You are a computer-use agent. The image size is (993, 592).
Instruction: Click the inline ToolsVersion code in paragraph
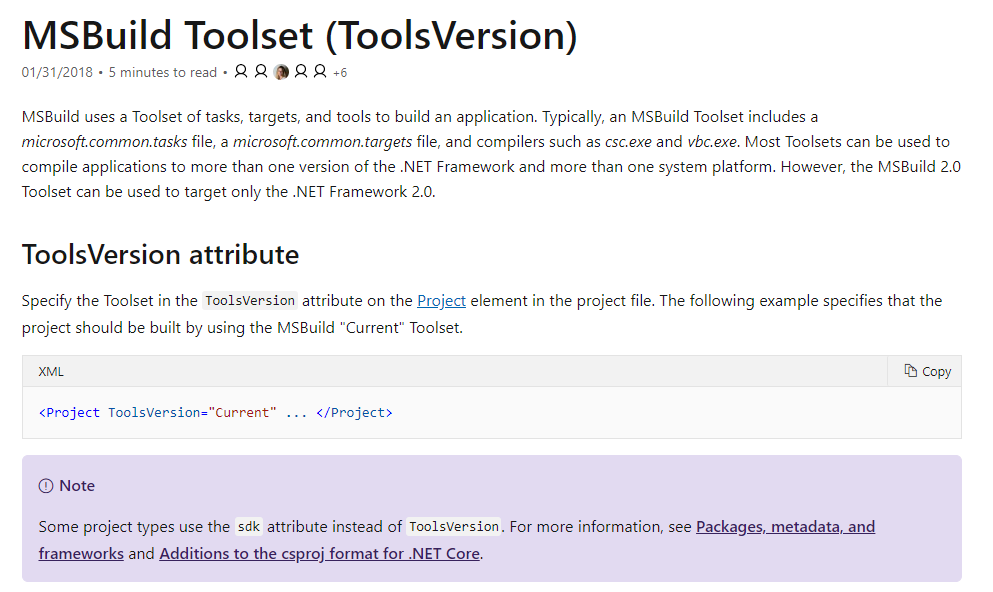250,301
